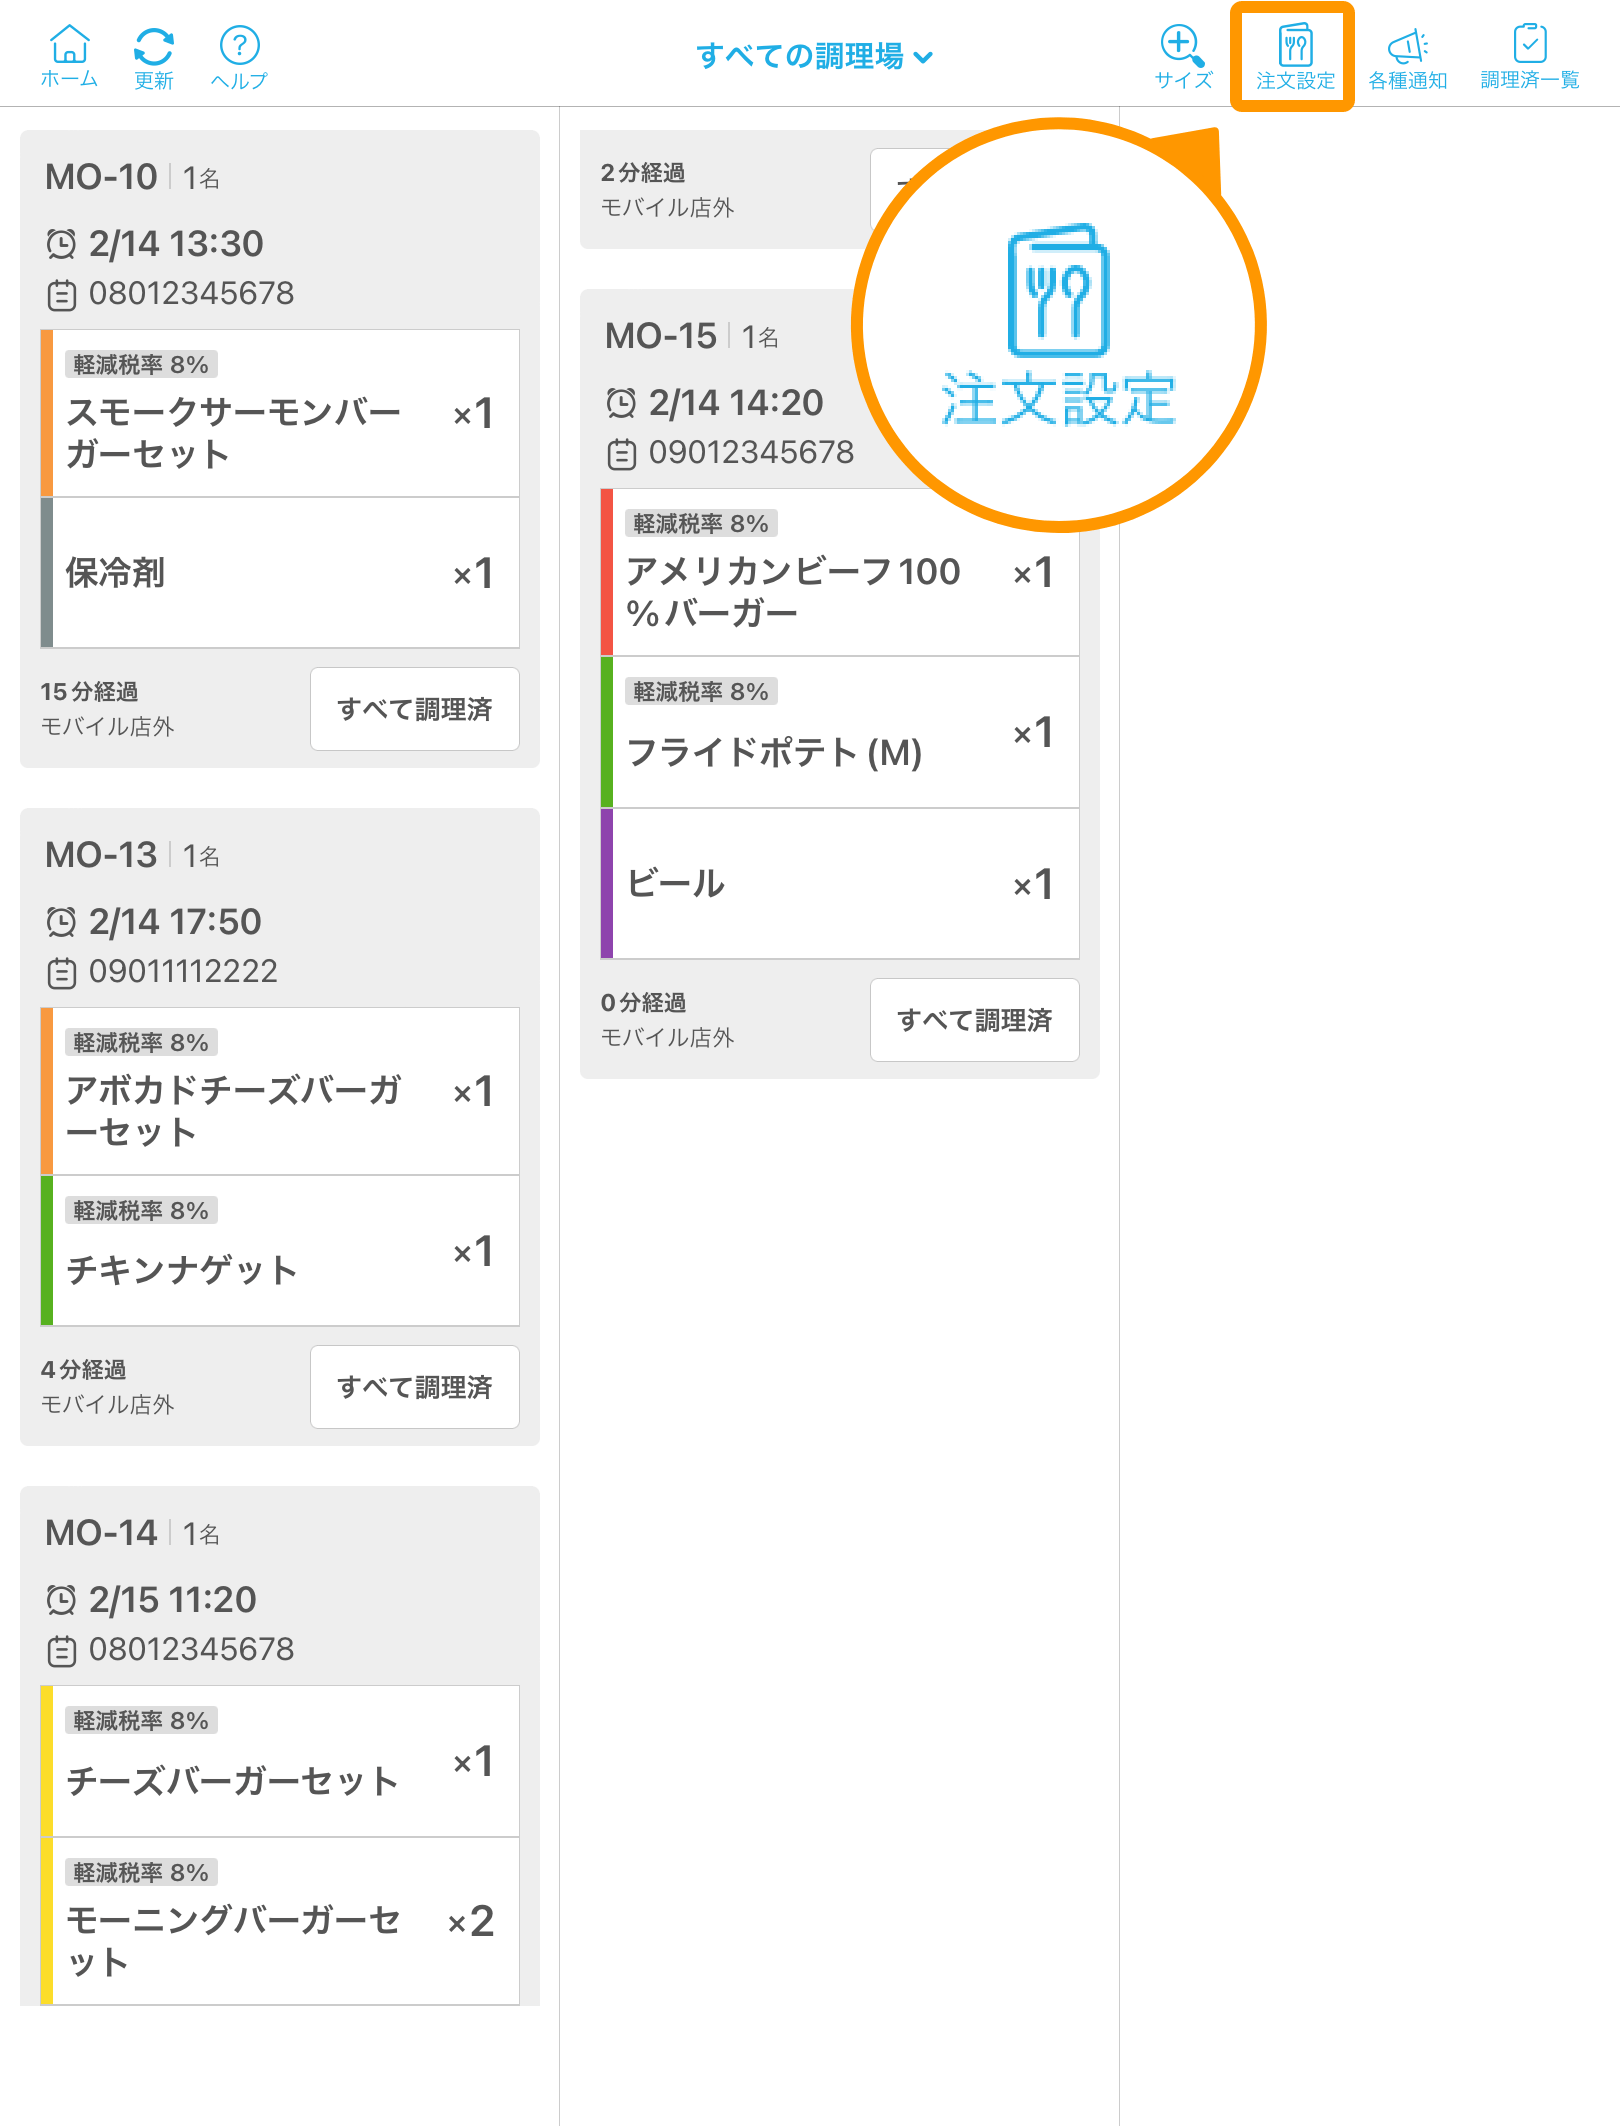Expand すべての調理場 kitchen dropdown
This screenshot has height=2126, width=1620.
[815, 56]
